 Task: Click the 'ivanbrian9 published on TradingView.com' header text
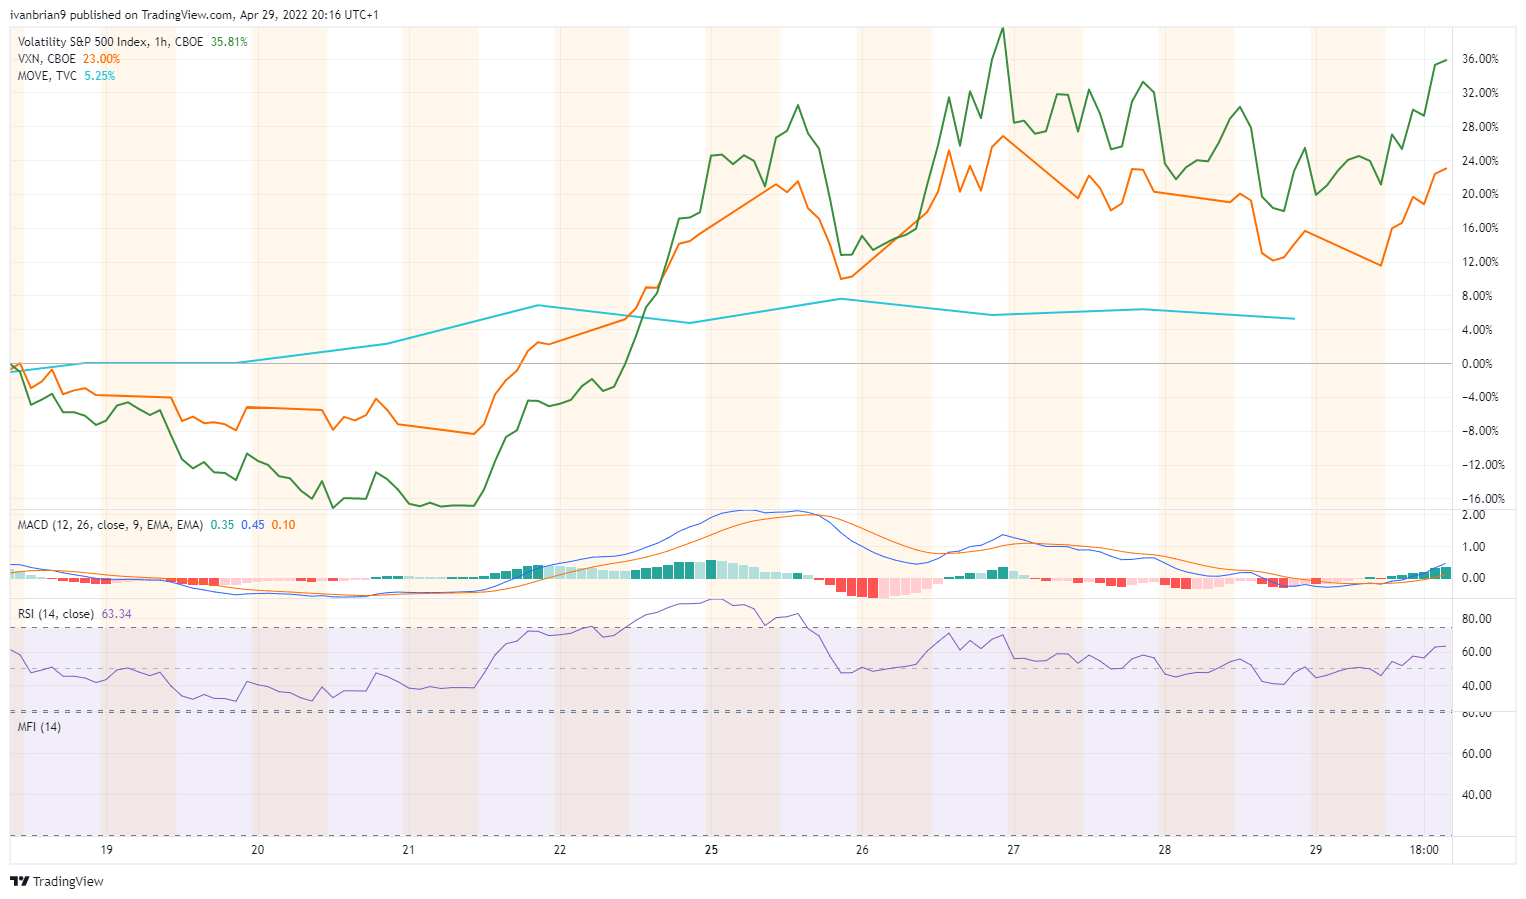[122, 15]
